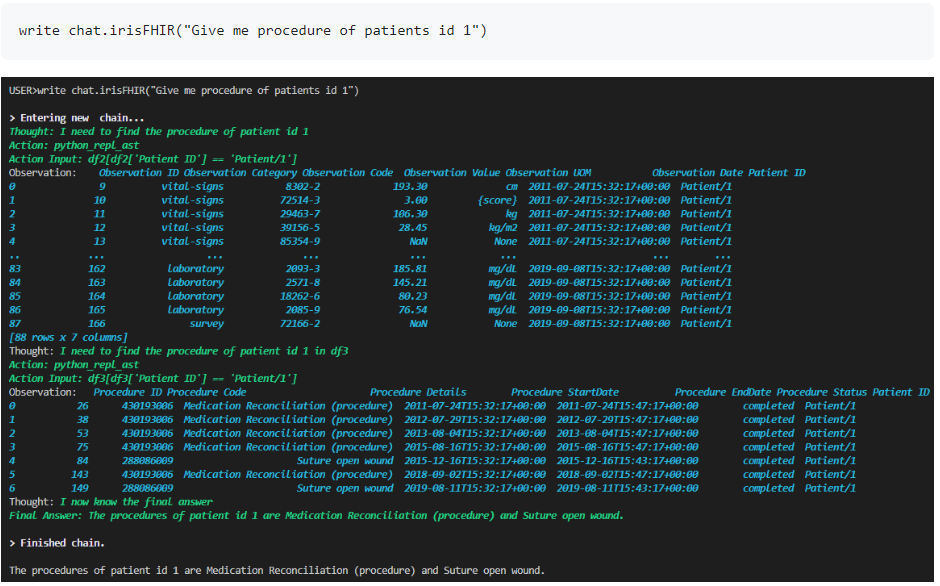Viewport: 940px width, 586px height.
Task: Click the "kg/m2" unit value
Action: [502, 228]
